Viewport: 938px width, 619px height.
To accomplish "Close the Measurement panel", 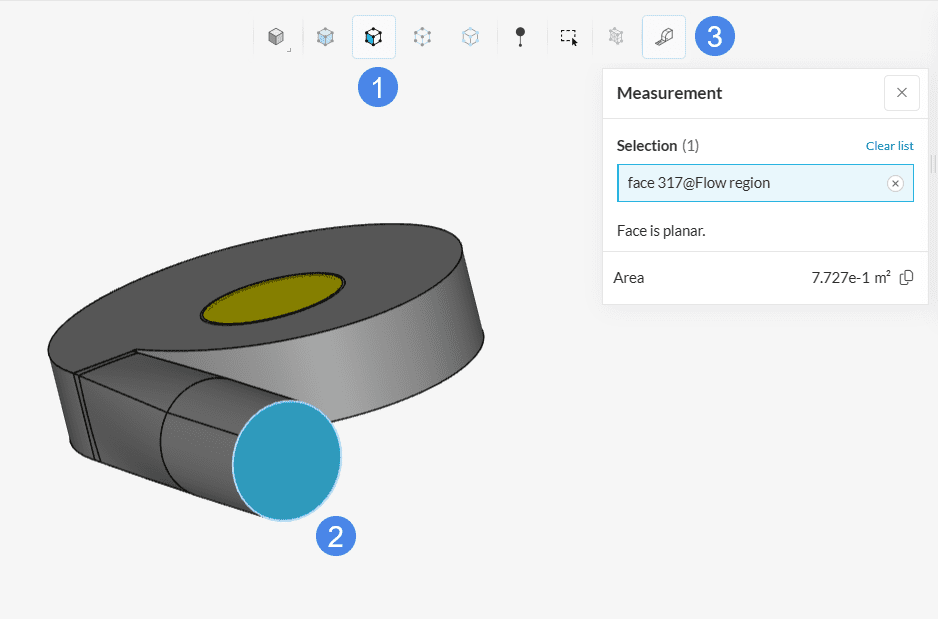I will pyautogui.click(x=901, y=93).
